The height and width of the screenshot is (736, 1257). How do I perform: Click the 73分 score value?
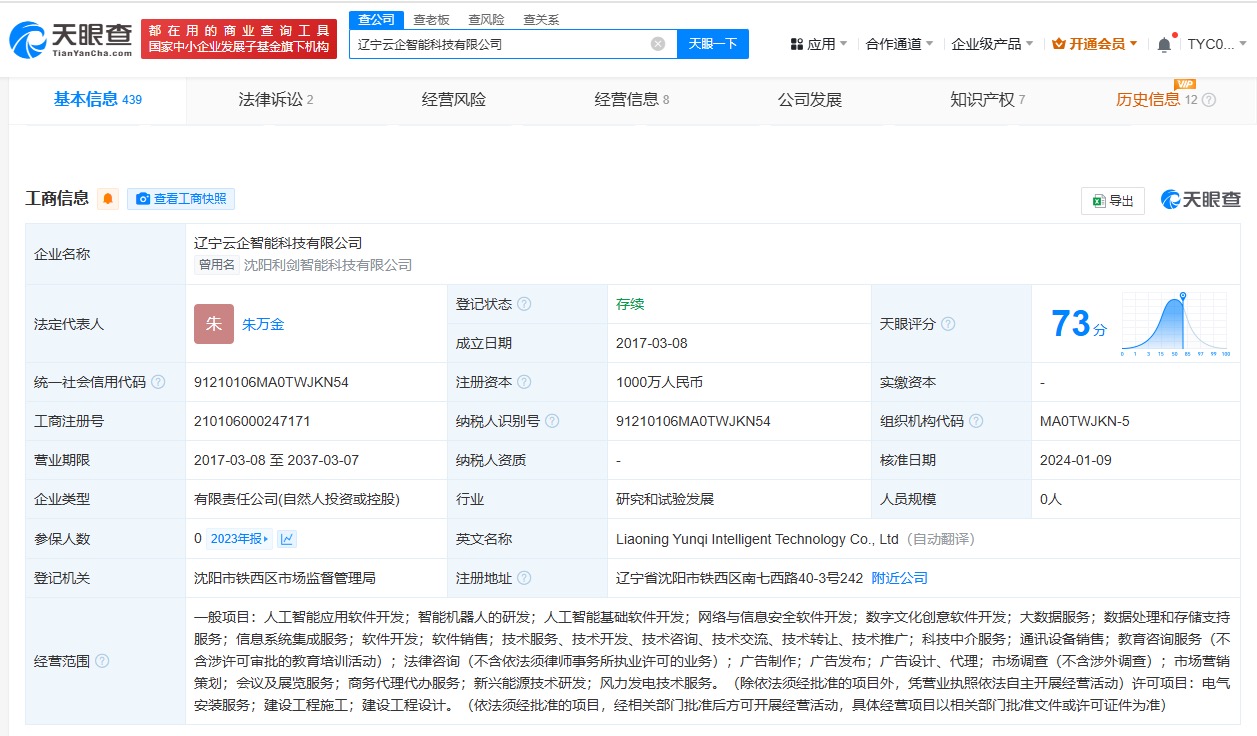point(1078,324)
